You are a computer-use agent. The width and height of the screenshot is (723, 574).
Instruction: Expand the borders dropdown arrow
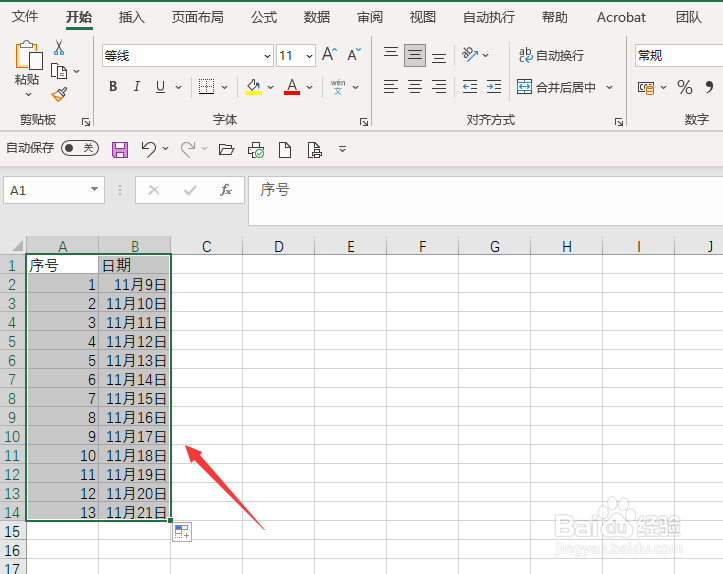225,87
